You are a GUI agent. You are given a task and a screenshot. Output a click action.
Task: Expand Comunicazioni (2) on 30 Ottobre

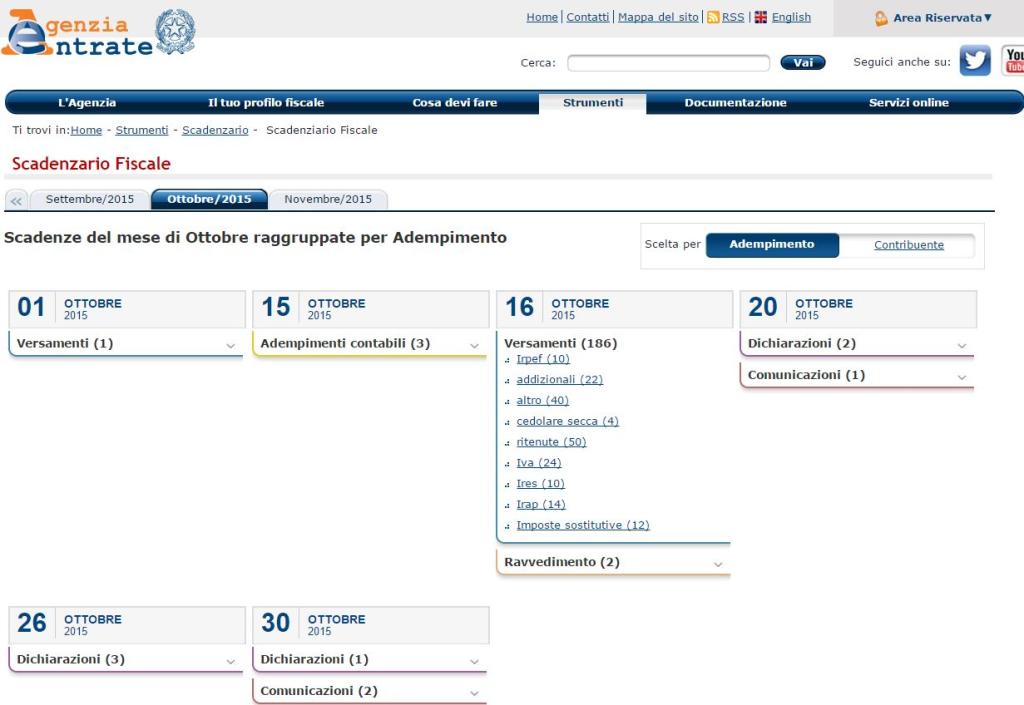[370, 691]
